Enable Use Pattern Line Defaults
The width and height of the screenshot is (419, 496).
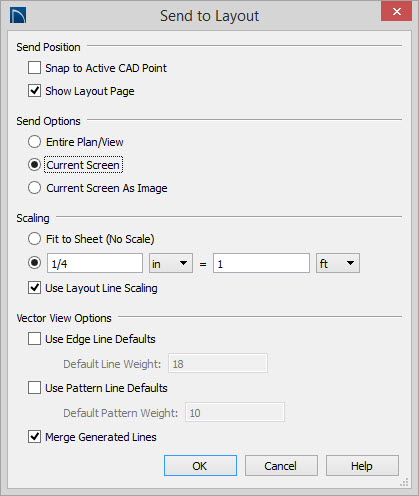(x=34, y=388)
